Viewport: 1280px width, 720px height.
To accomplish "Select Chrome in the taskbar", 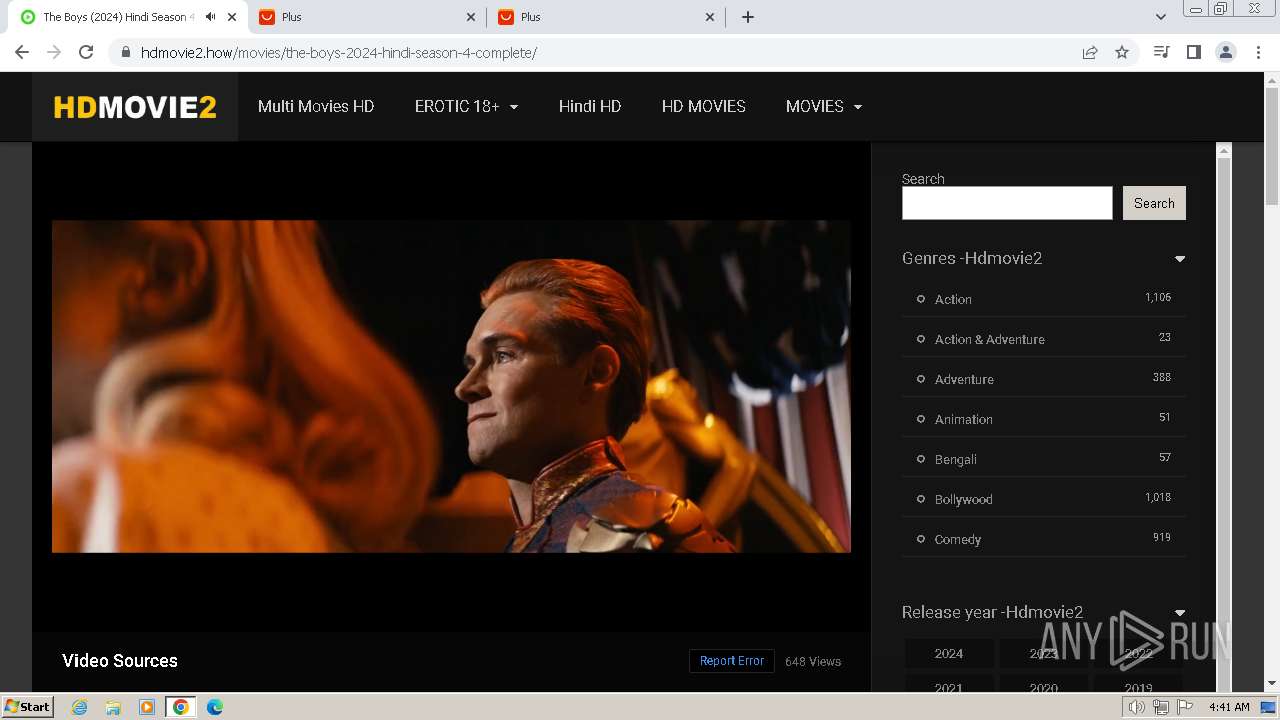I will pos(180,707).
